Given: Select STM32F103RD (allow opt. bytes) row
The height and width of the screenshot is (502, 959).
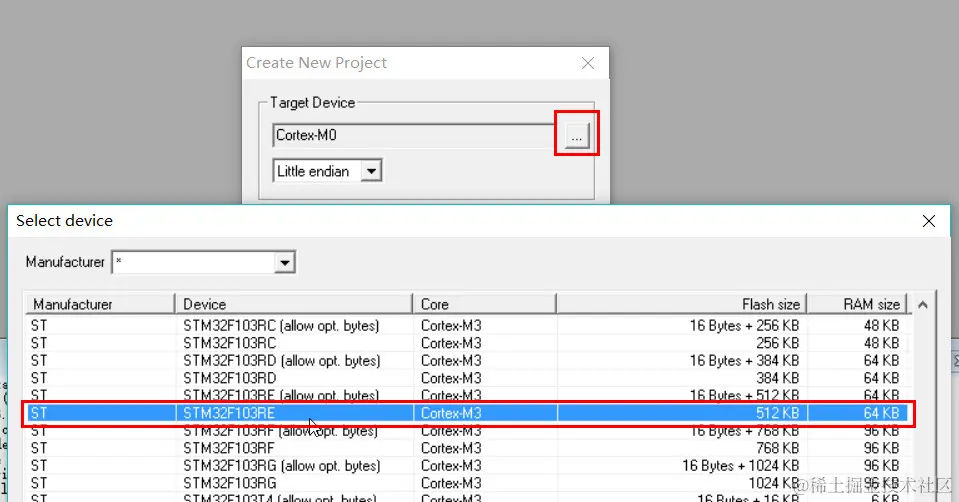Looking at the screenshot, I should click(x=468, y=361).
